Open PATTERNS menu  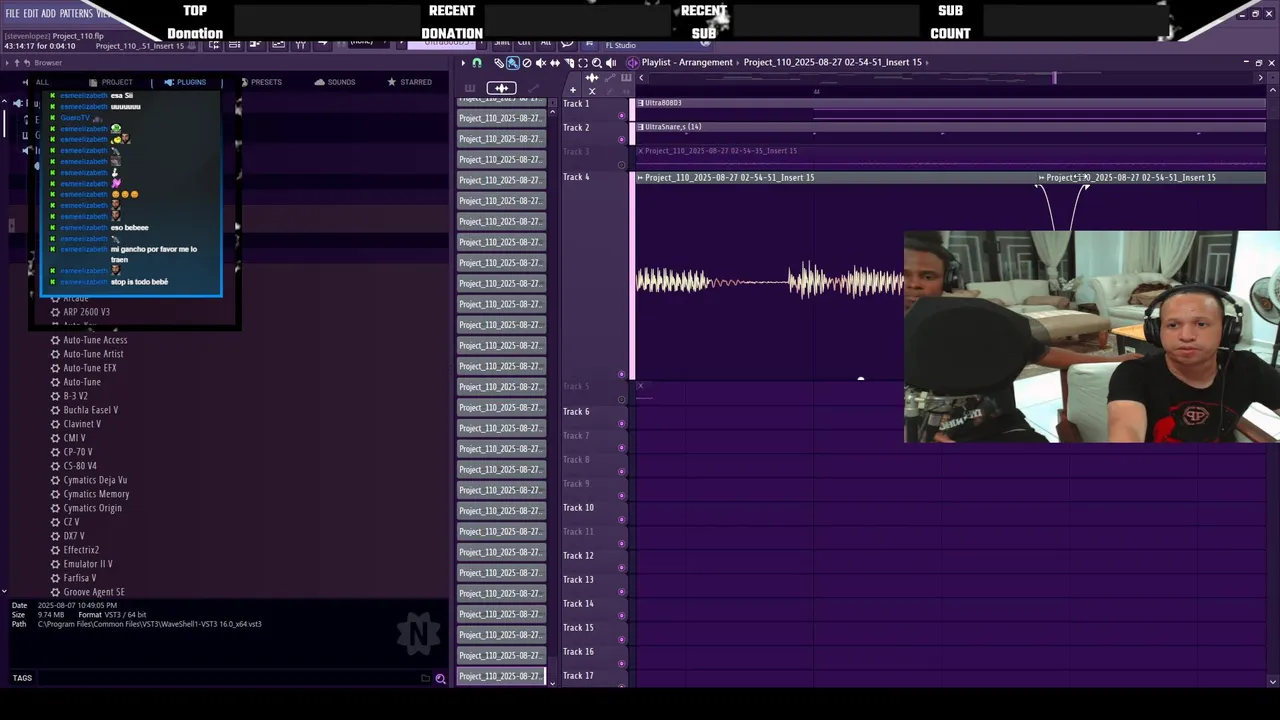click(76, 14)
